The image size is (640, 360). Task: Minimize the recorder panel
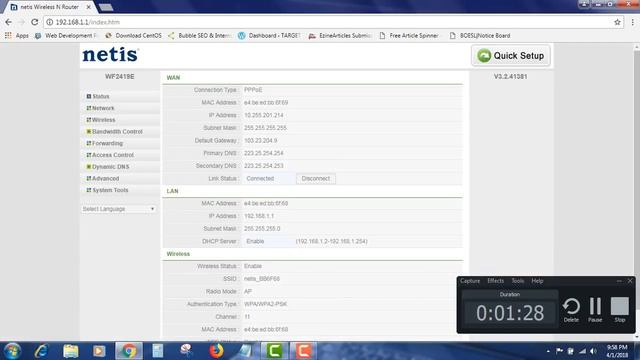coord(619,281)
